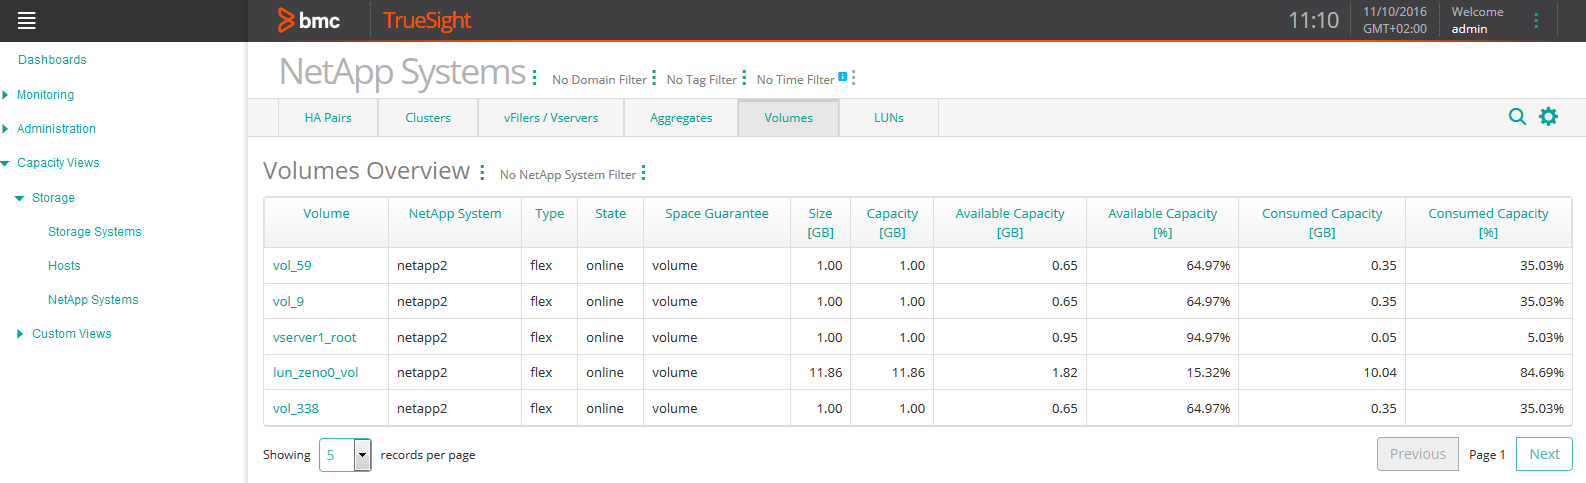Click the 94.97% available capacity value
The image size is (1586, 483).
1208,338
